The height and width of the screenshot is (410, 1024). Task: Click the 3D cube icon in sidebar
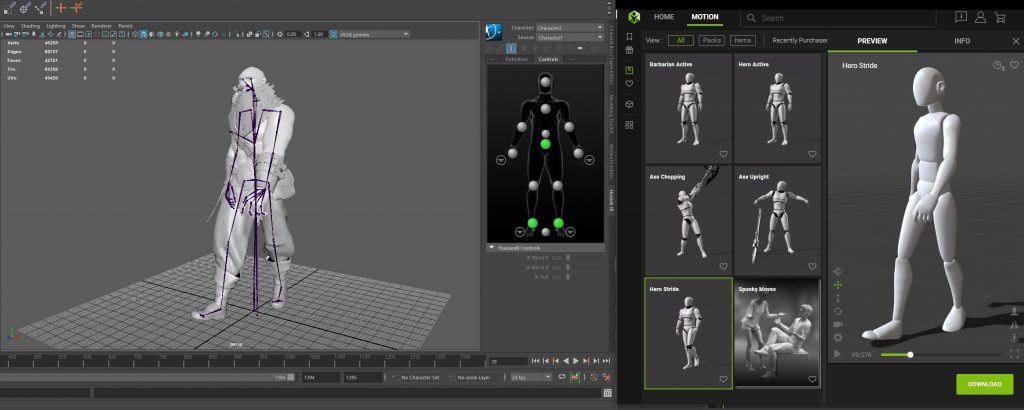pyautogui.click(x=629, y=104)
